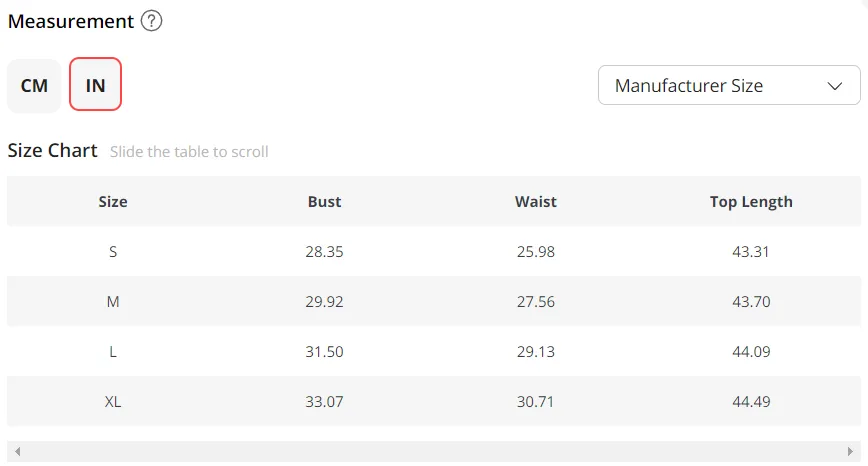The width and height of the screenshot is (868, 466).
Task: Click the right scroll arrow under table
Action: click(850, 451)
